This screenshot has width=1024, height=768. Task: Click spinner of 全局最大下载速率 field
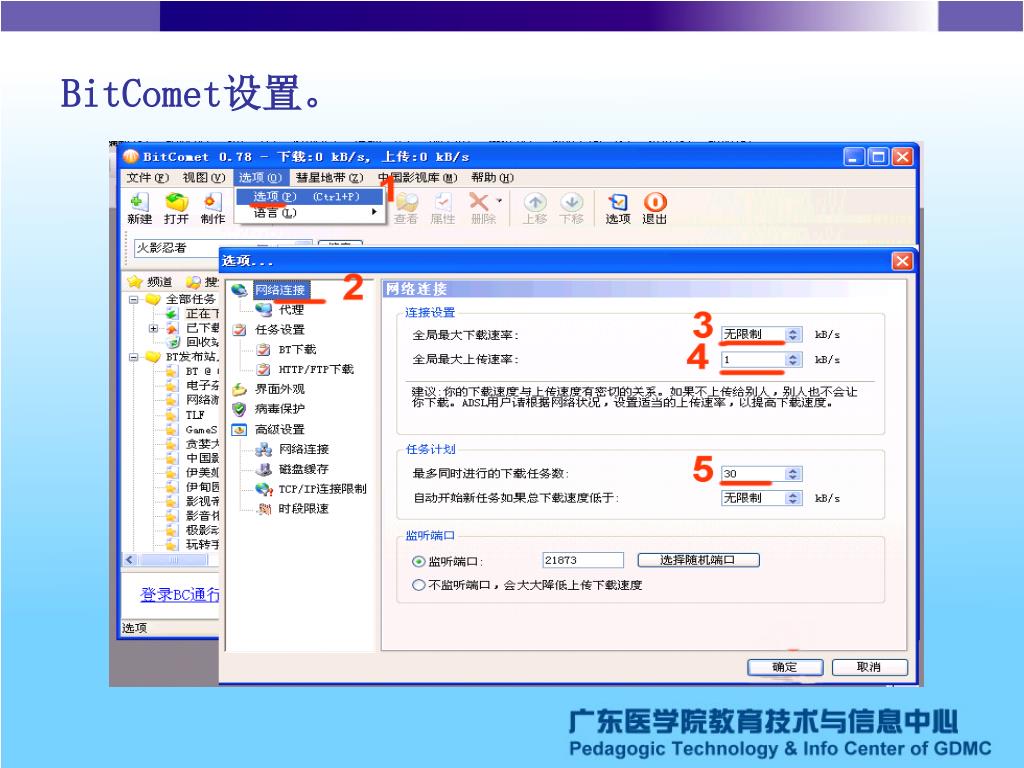tap(793, 334)
